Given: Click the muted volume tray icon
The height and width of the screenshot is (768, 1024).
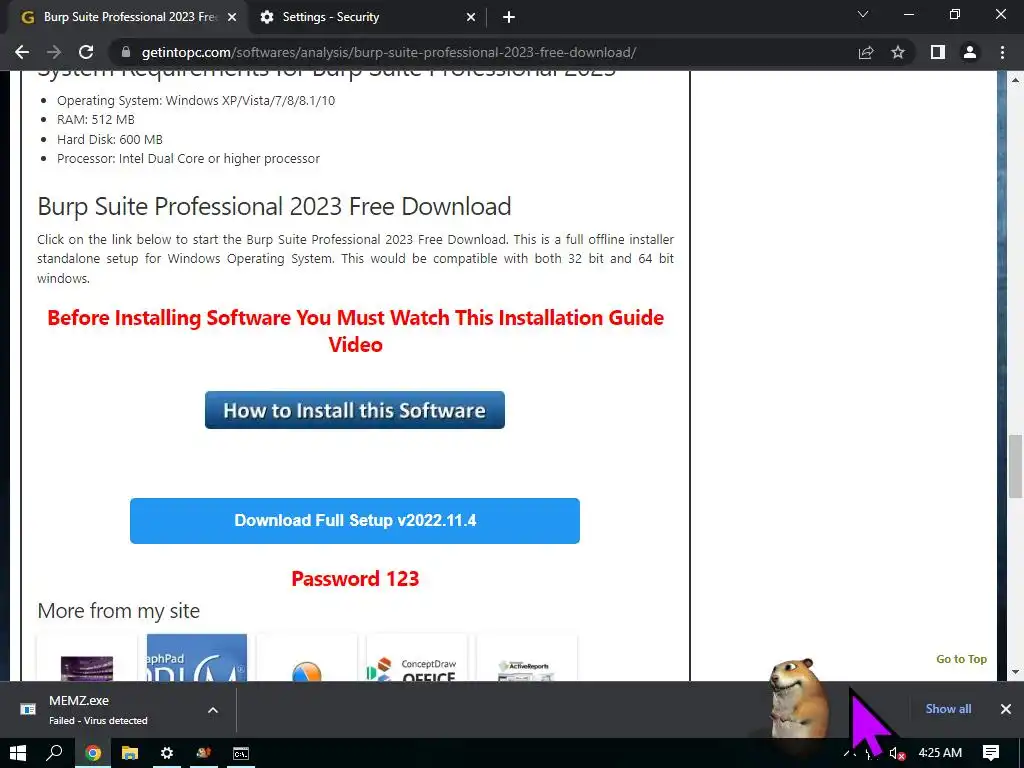Looking at the screenshot, I should (x=897, y=753).
